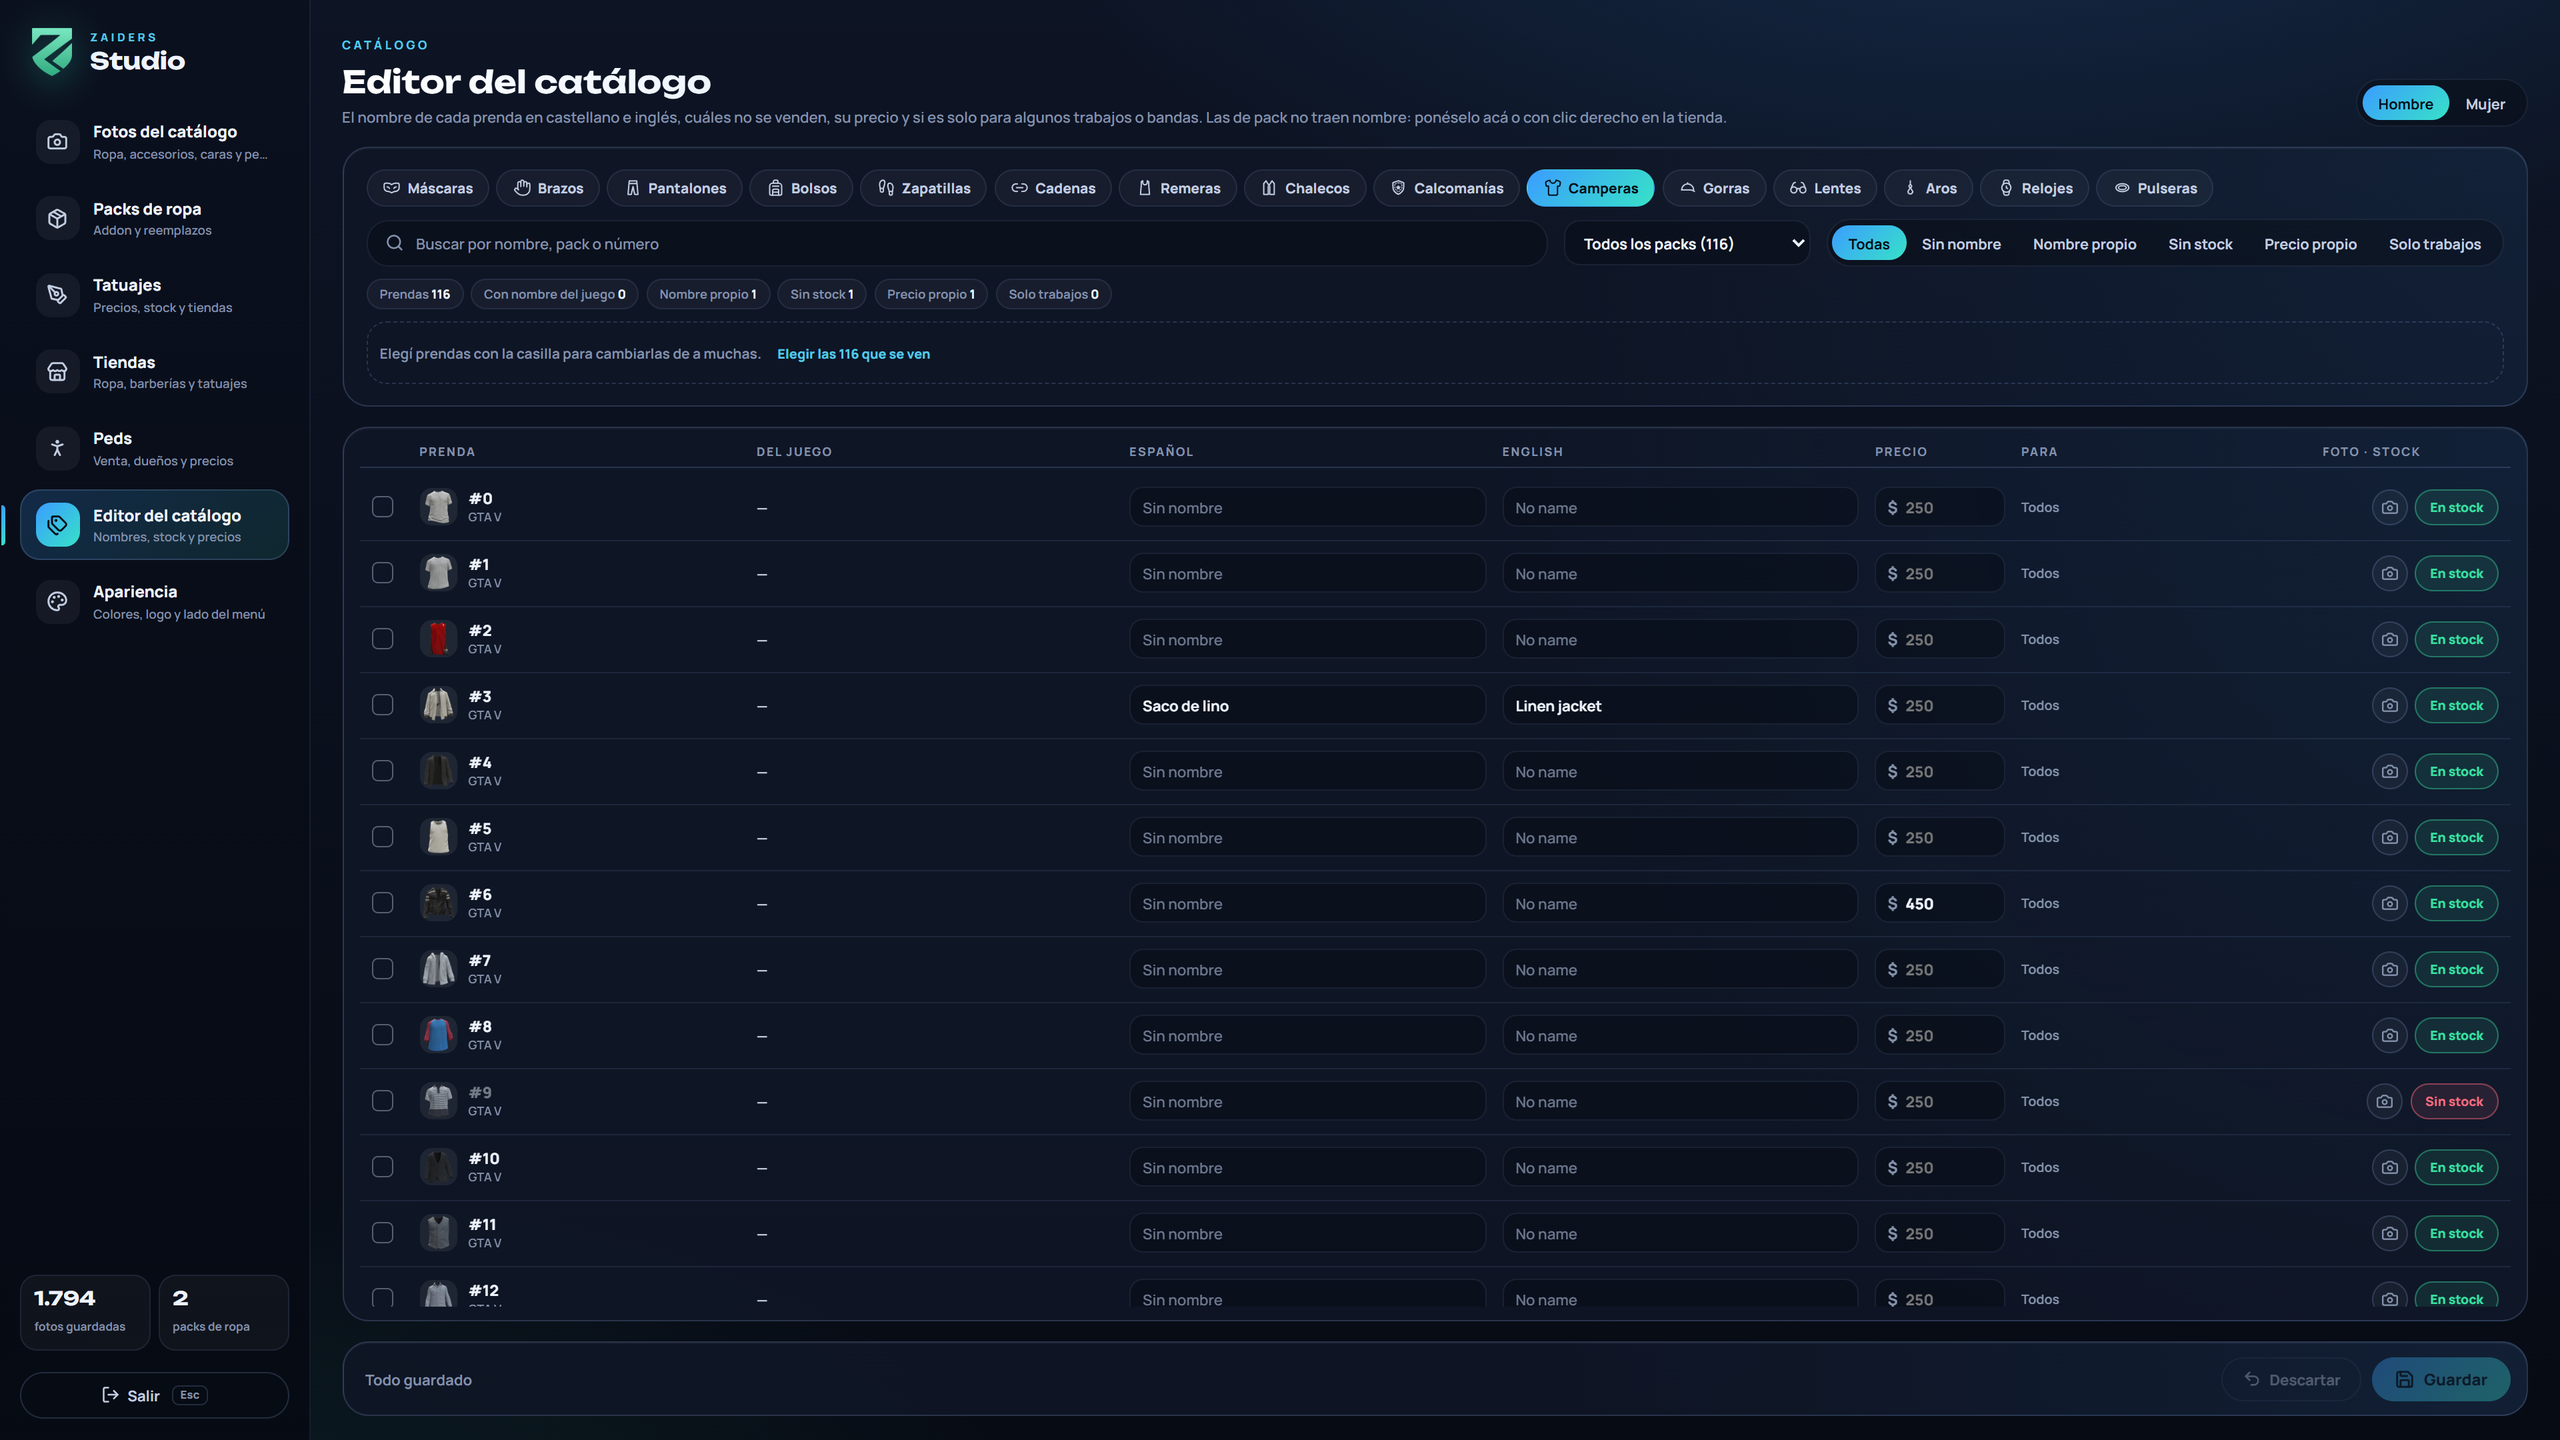The height and width of the screenshot is (1440, 2560).
Task: Select the Tiendas store icon
Action: point(57,371)
